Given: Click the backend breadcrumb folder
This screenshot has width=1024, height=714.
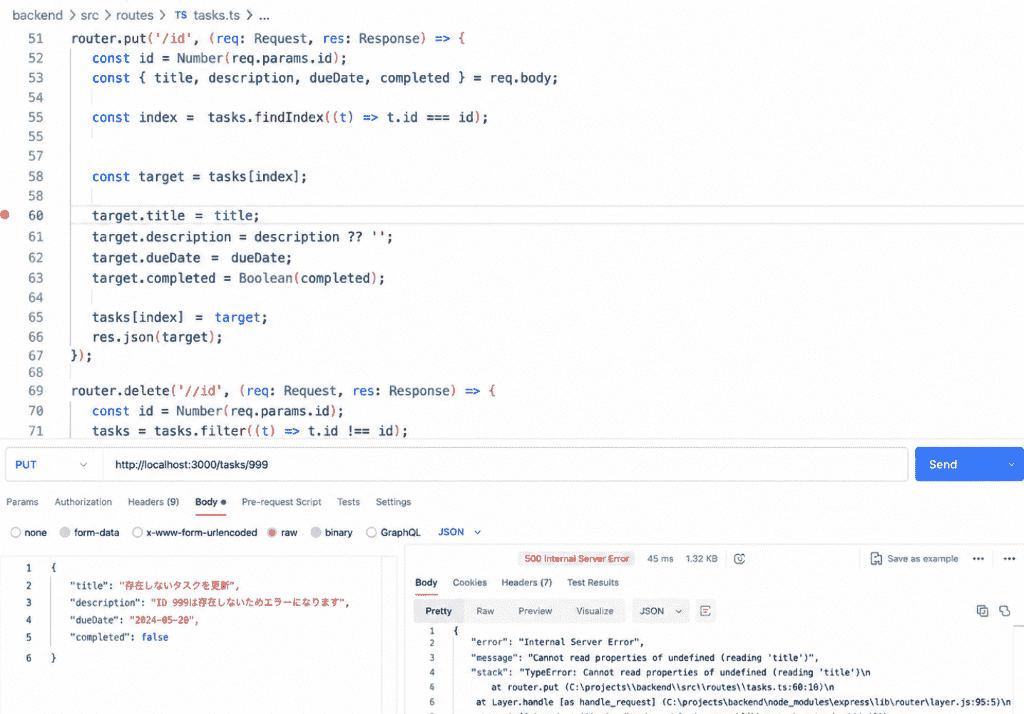Looking at the screenshot, I should (38, 16).
